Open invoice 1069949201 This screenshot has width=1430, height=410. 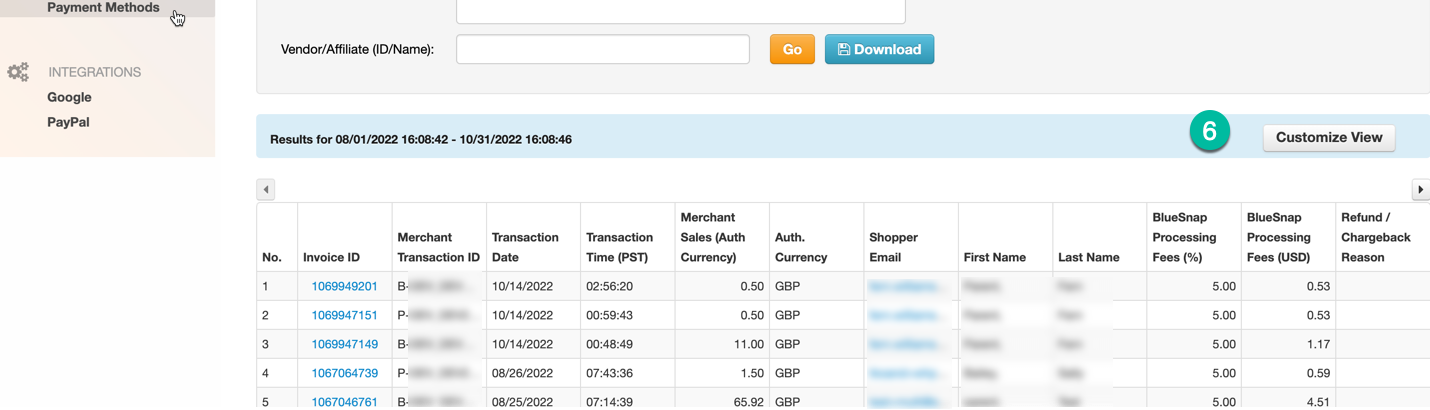click(344, 286)
